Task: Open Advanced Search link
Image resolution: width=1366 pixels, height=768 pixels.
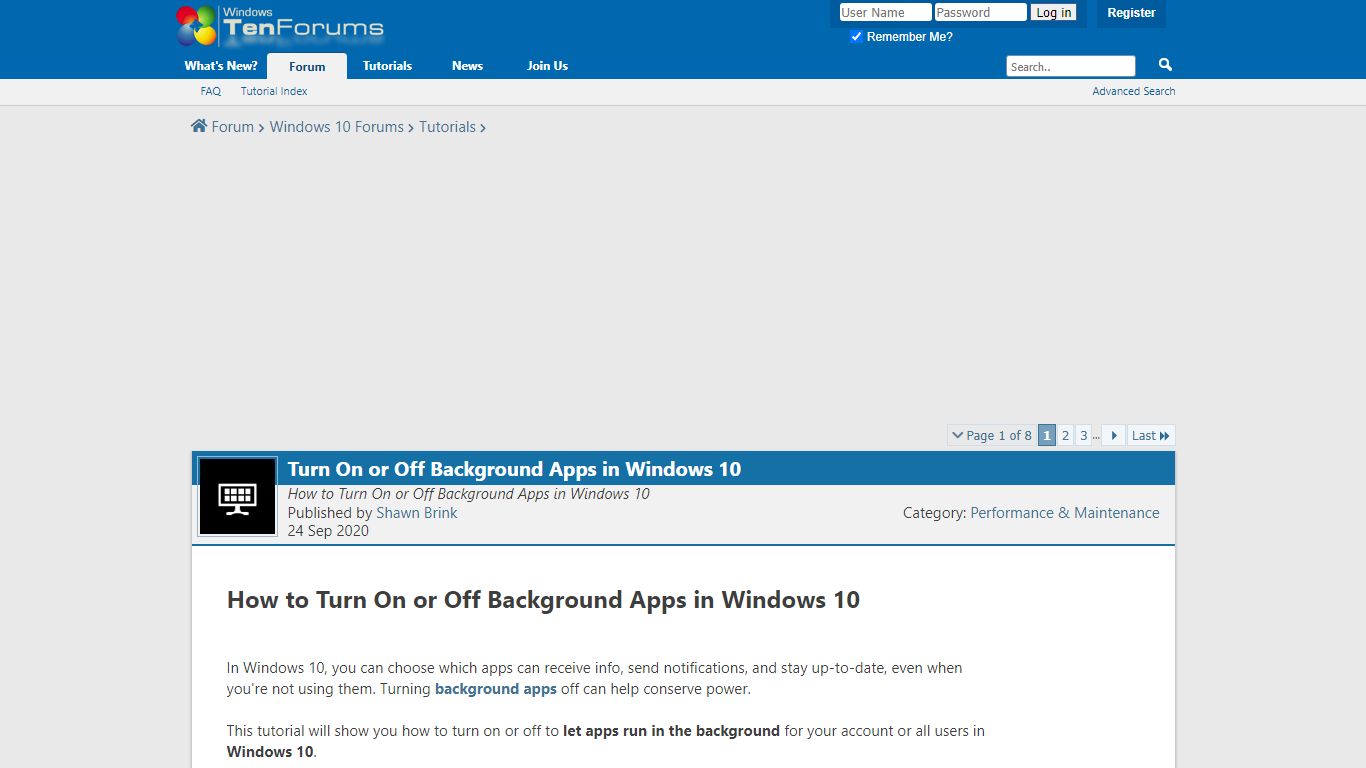Action: coord(1134,91)
